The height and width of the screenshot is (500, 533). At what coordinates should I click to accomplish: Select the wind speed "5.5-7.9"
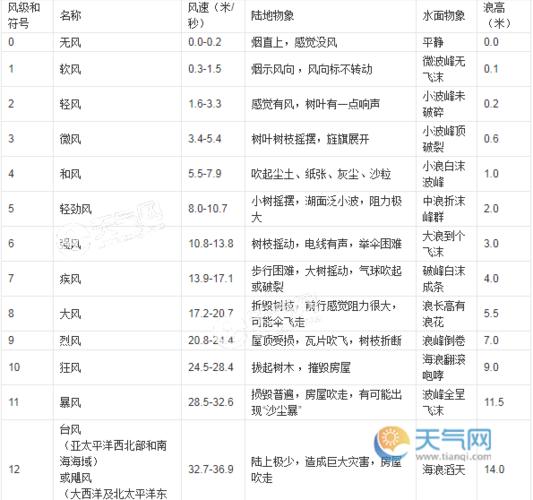click(205, 174)
